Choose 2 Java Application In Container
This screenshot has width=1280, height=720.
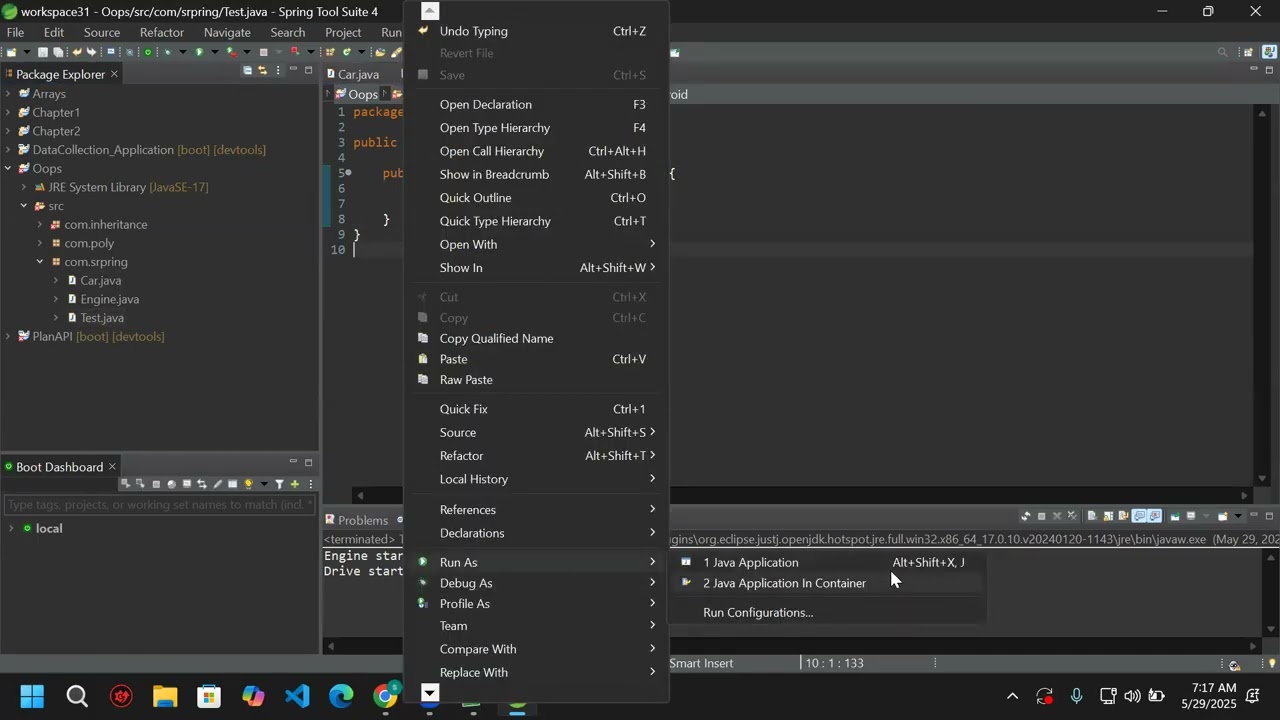coord(827,583)
